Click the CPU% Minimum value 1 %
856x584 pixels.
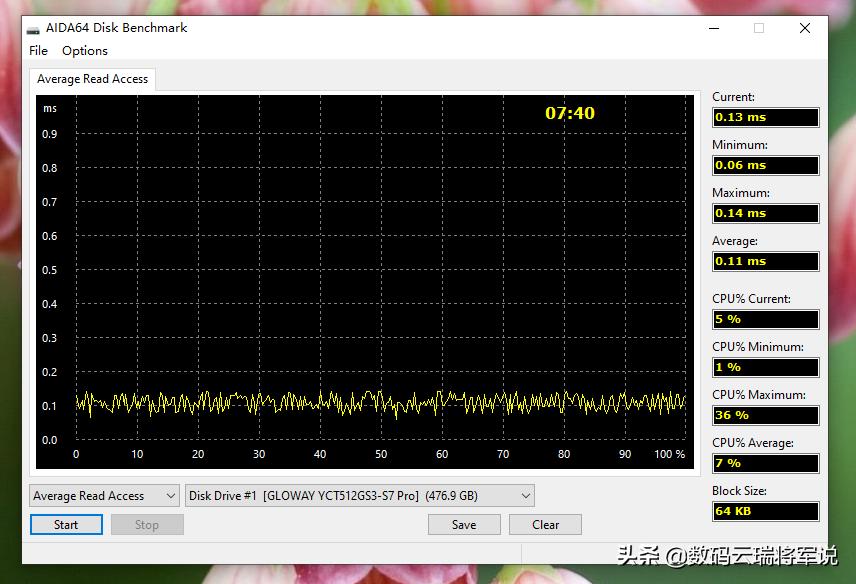click(x=765, y=367)
